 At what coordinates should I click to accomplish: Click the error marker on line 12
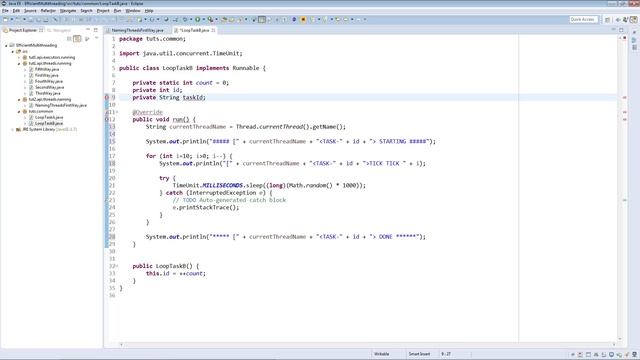tap(107, 120)
